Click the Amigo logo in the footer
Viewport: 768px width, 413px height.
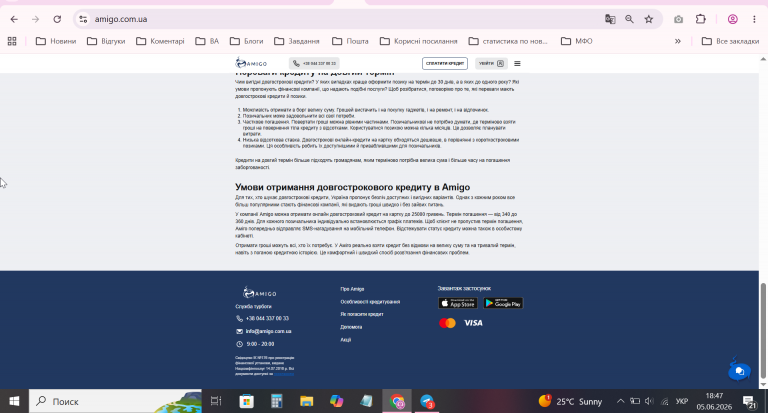tap(260, 292)
